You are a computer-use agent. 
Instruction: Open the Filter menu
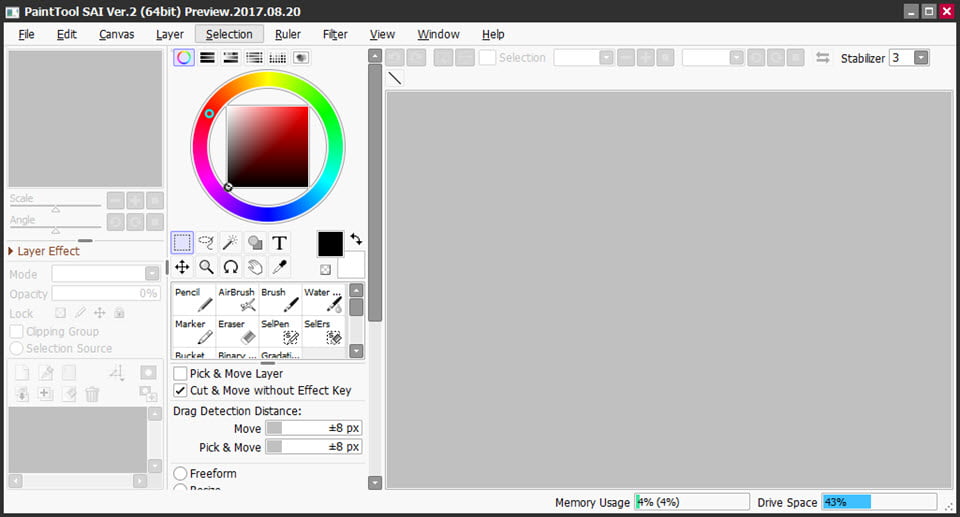pos(335,34)
